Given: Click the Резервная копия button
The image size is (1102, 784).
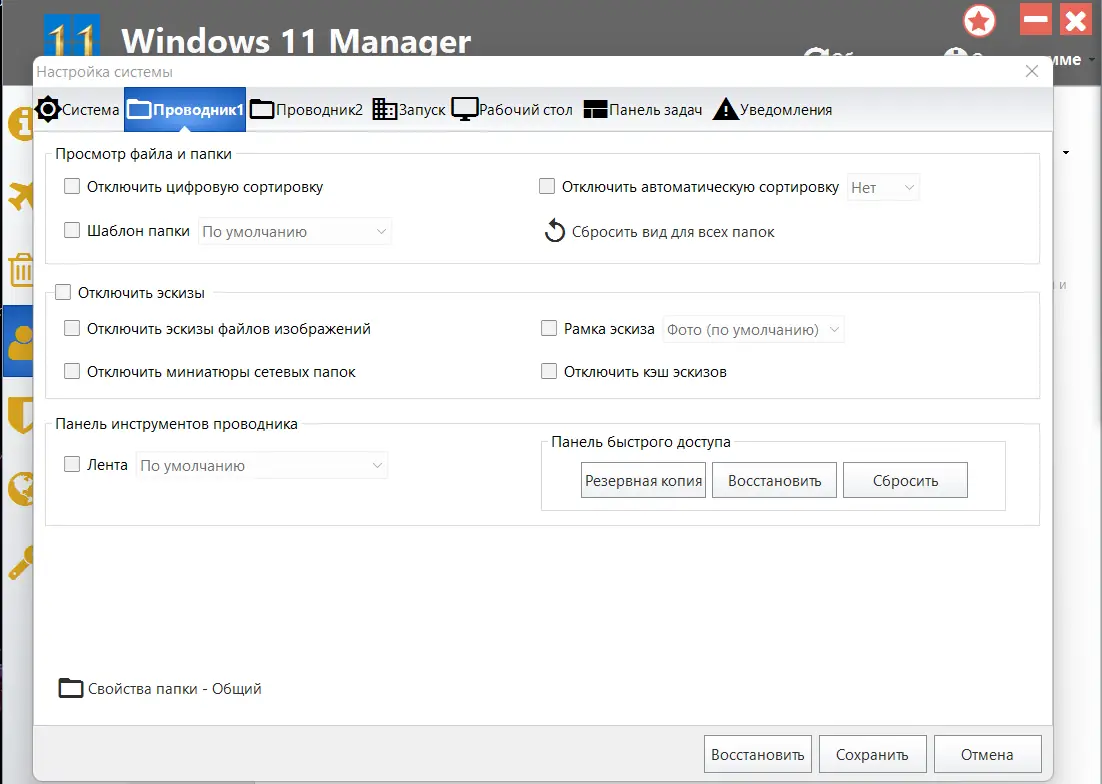Looking at the screenshot, I should pos(643,481).
